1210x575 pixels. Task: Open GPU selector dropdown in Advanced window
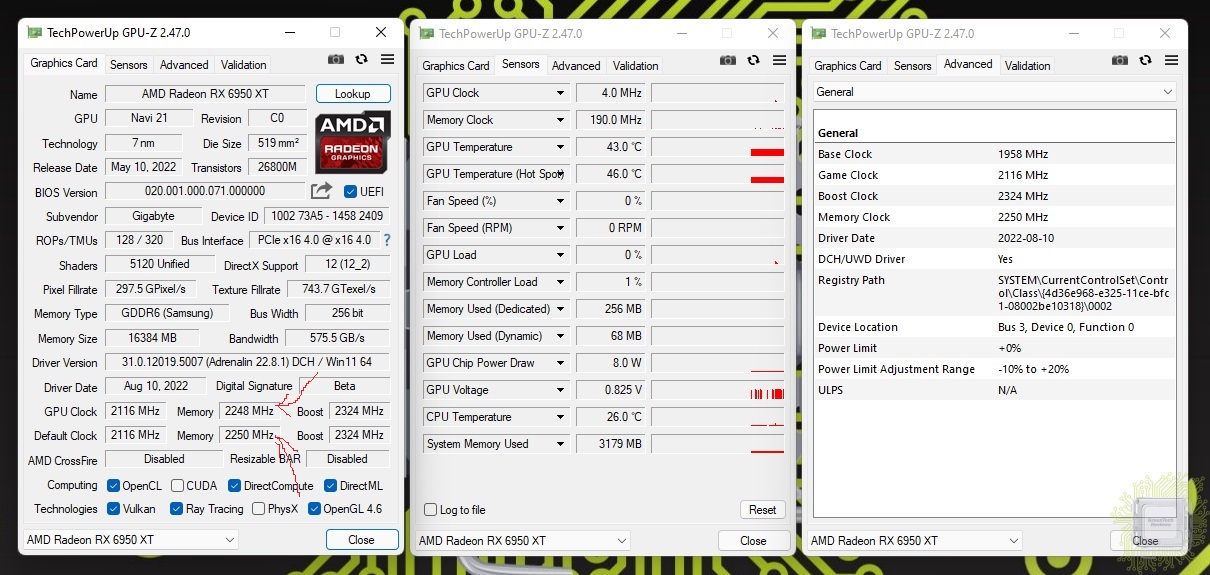[x=915, y=541]
